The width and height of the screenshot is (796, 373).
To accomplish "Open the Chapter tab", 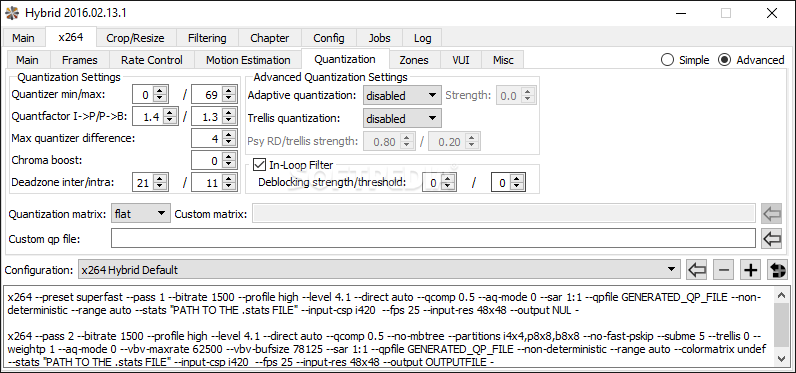I will coord(270,38).
